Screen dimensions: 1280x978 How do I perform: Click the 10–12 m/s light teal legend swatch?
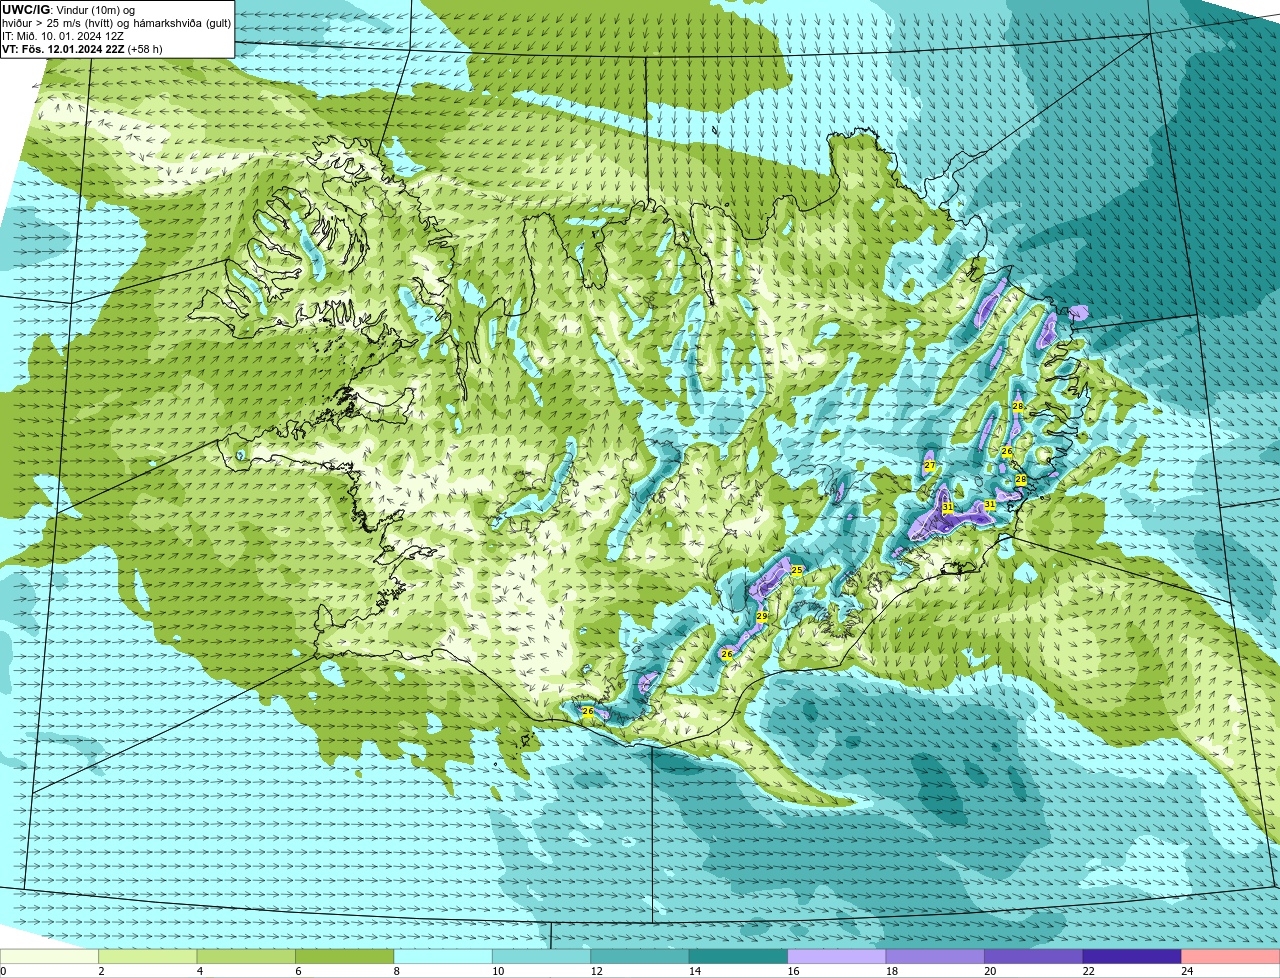click(542, 956)
